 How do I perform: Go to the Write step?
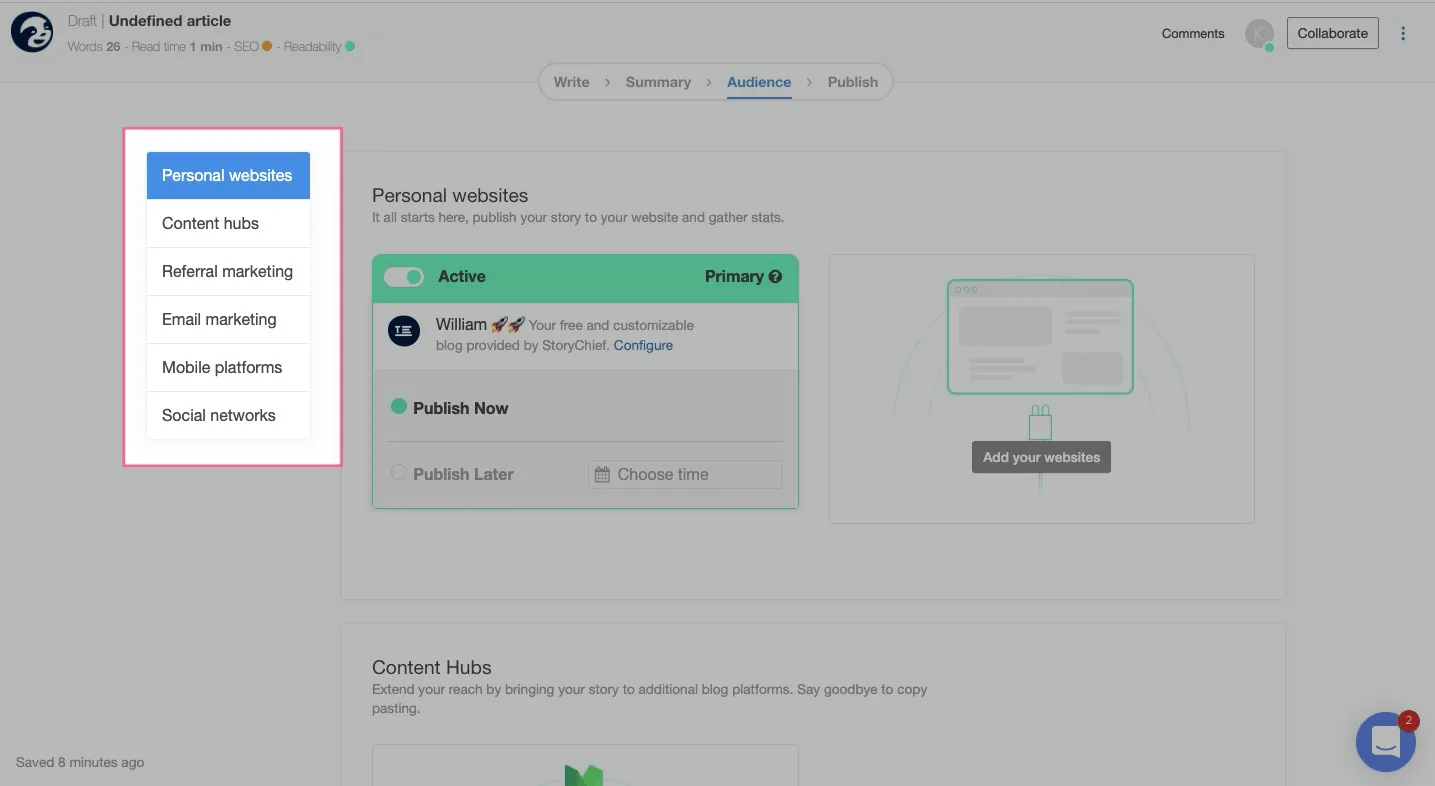click(x=571, y=82)
